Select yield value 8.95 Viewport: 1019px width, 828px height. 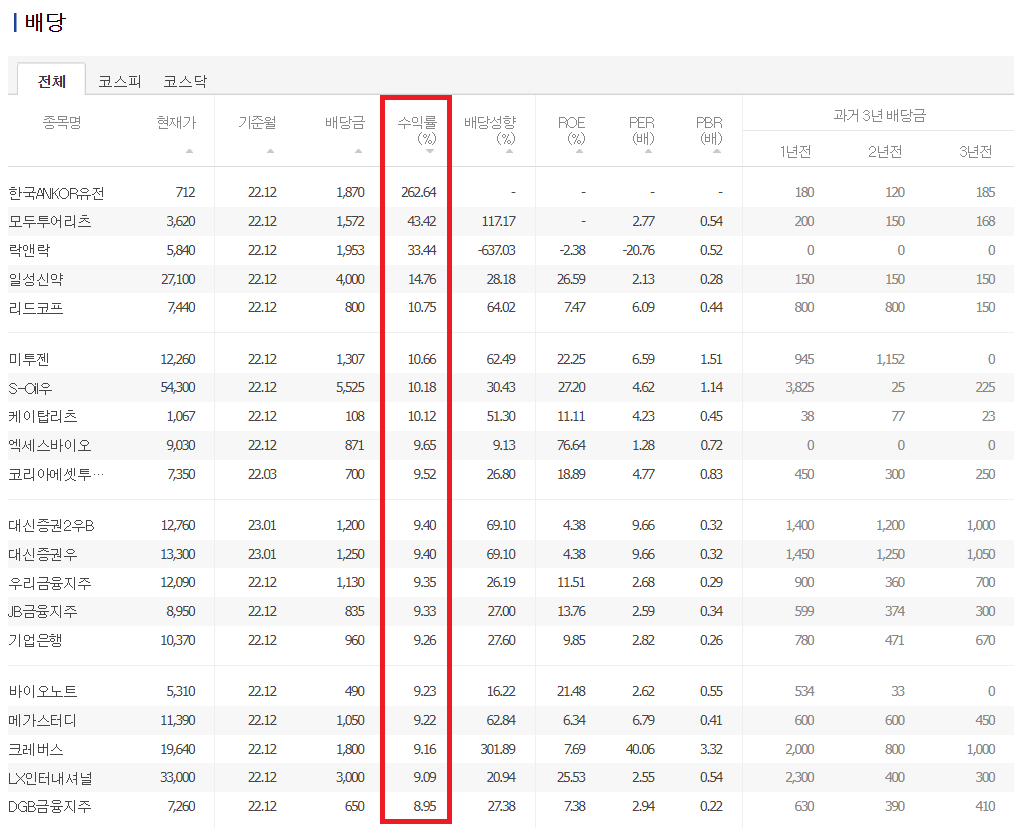[425, 806]
